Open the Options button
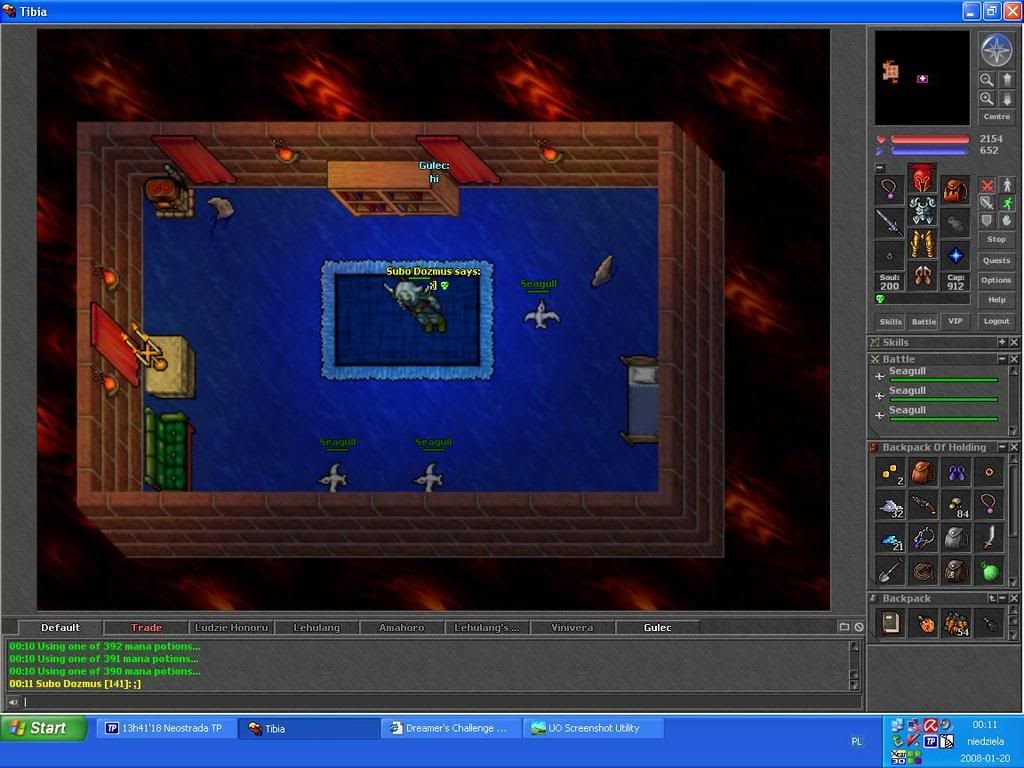1024x768 pixels. coord(997,280)
